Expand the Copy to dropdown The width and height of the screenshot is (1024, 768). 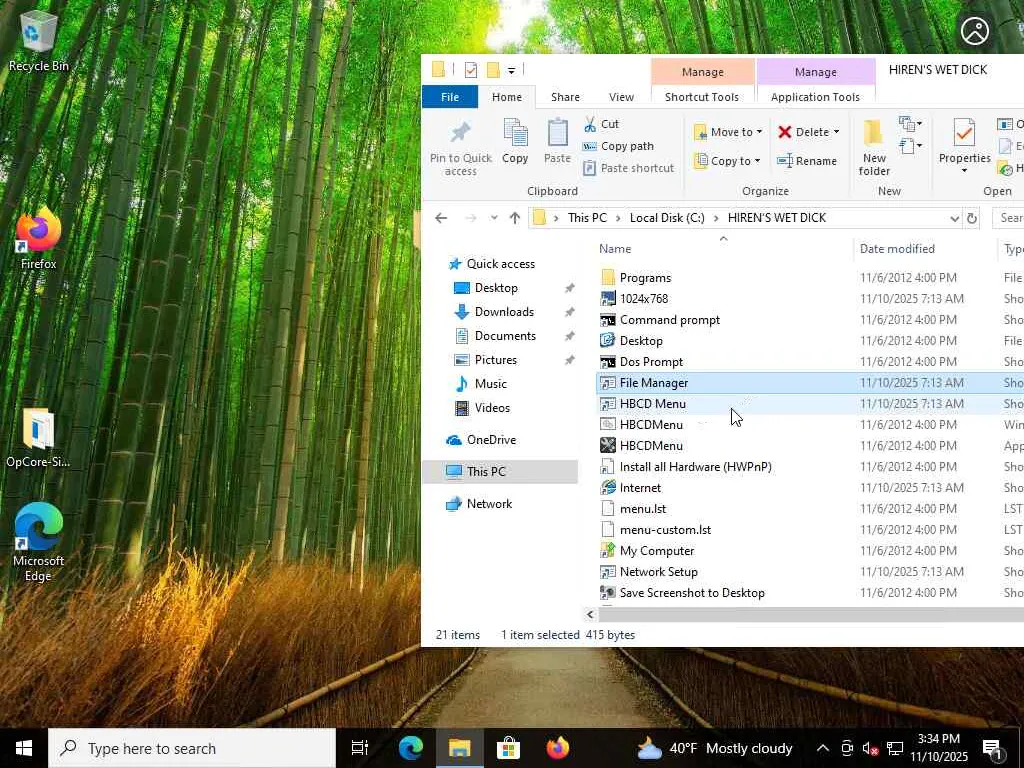[x=757, y=161]
